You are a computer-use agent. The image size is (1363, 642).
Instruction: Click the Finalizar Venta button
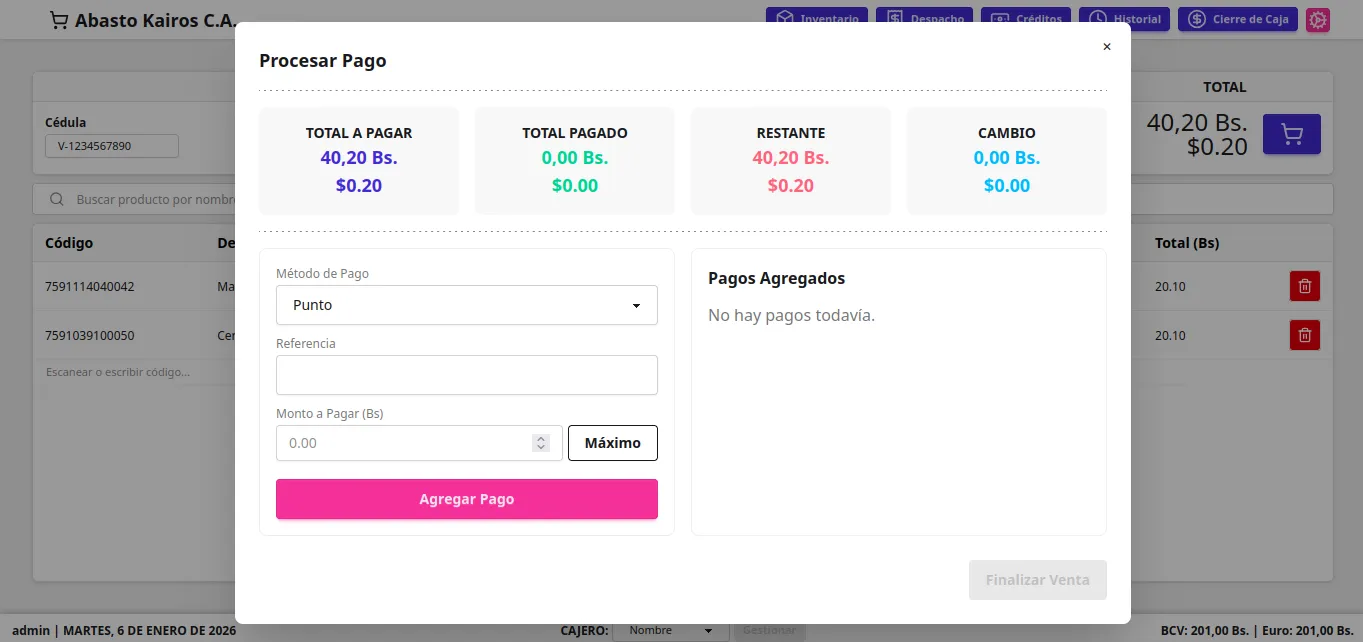click(x=1037, y=580)
